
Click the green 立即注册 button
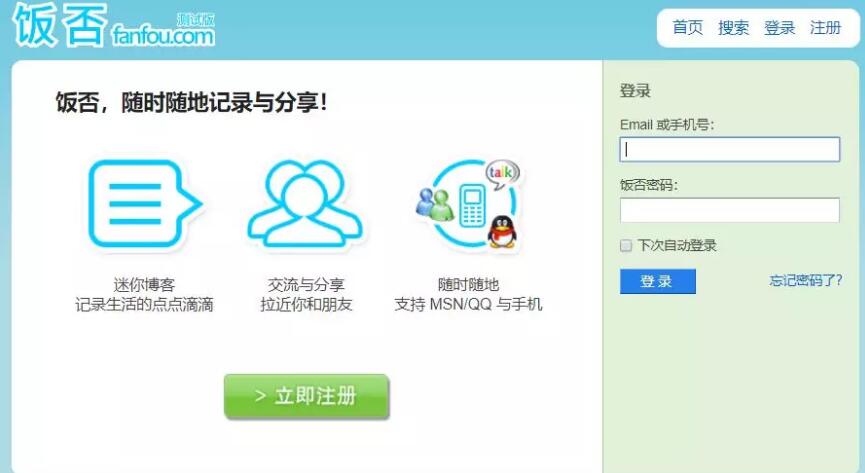[x=307, y=396]
